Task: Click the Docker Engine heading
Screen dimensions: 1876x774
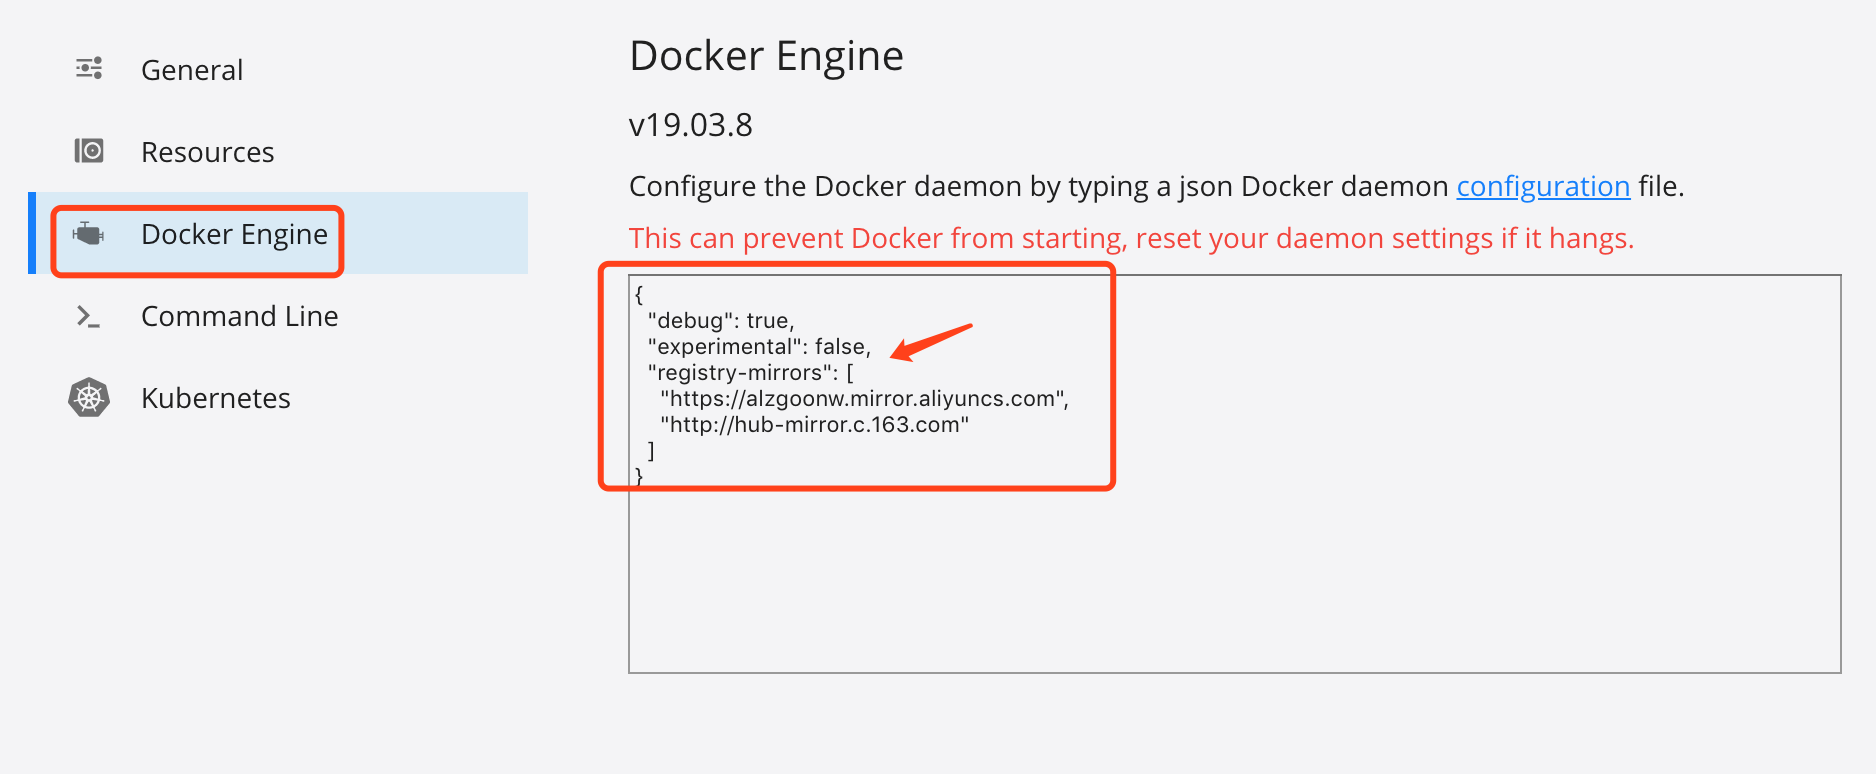Action: tap(766, 56)
